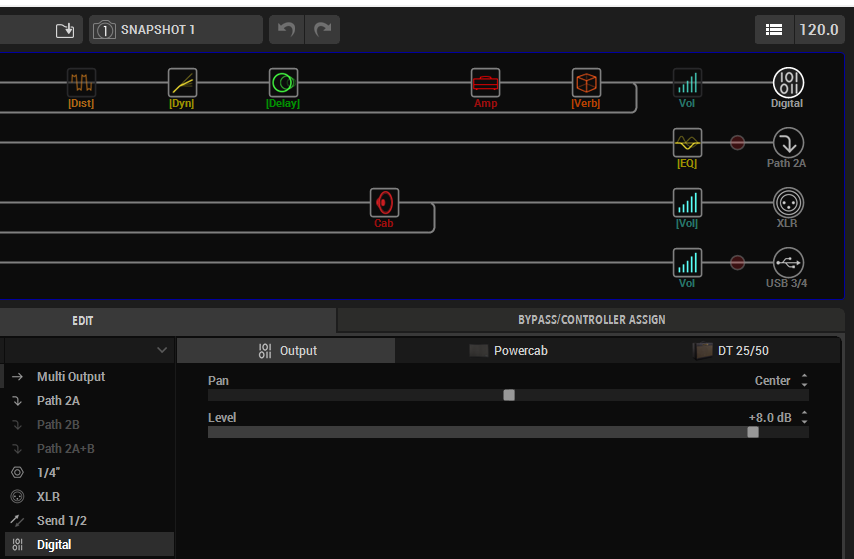Click the EQ block icon

687,143
